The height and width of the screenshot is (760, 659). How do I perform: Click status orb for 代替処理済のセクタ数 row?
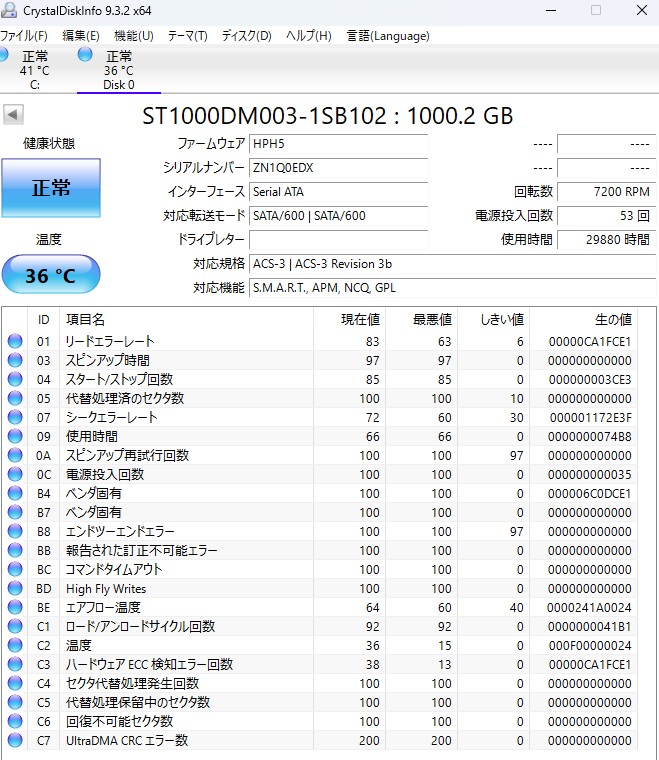point(15,398)
